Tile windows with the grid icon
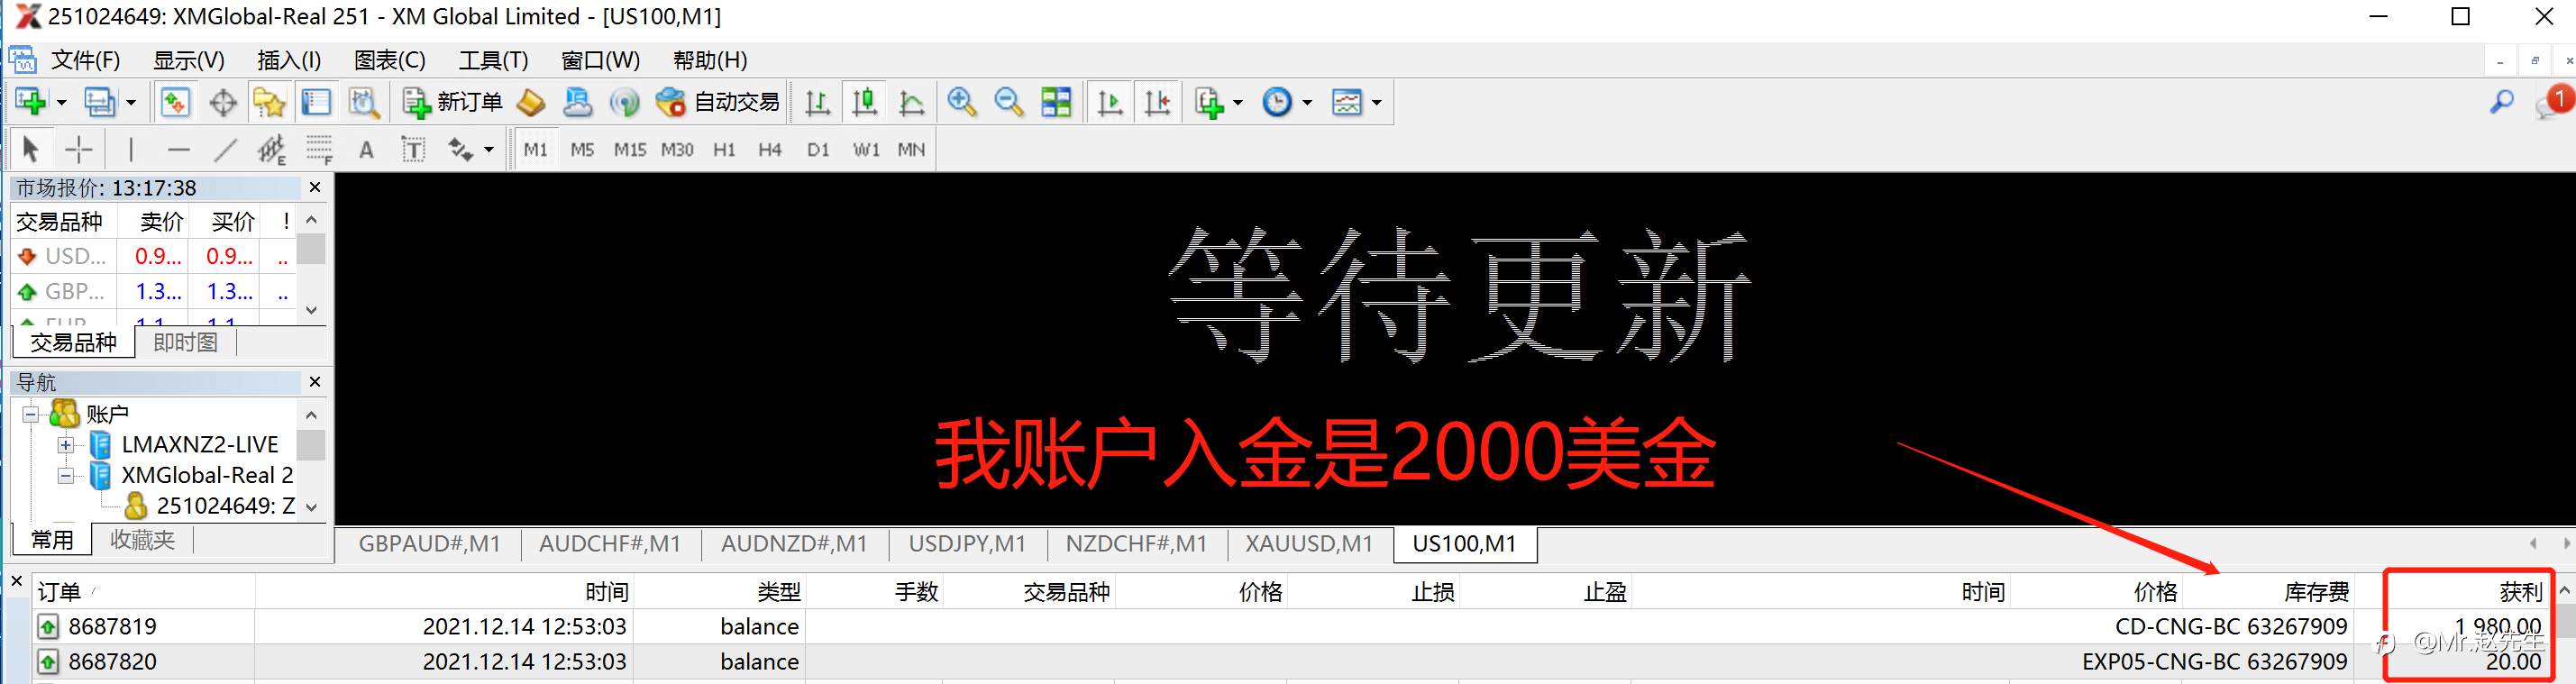Screen dimensions: 2576x684 pyautogui.click(x=1056, y=102)
